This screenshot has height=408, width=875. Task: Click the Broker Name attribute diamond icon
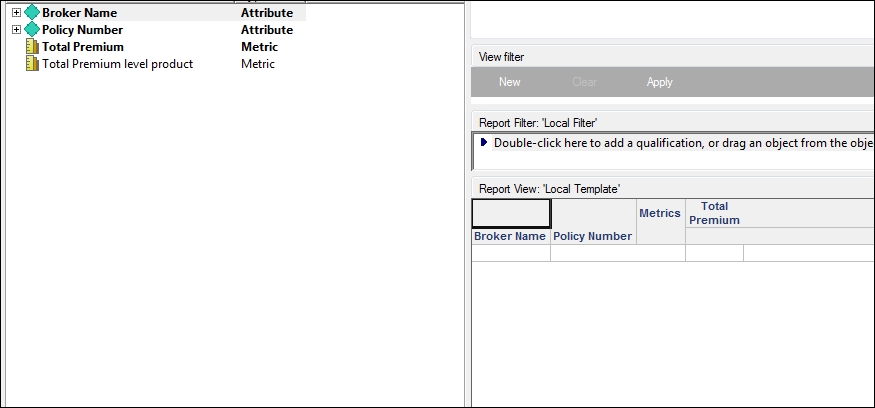(31, 13)
